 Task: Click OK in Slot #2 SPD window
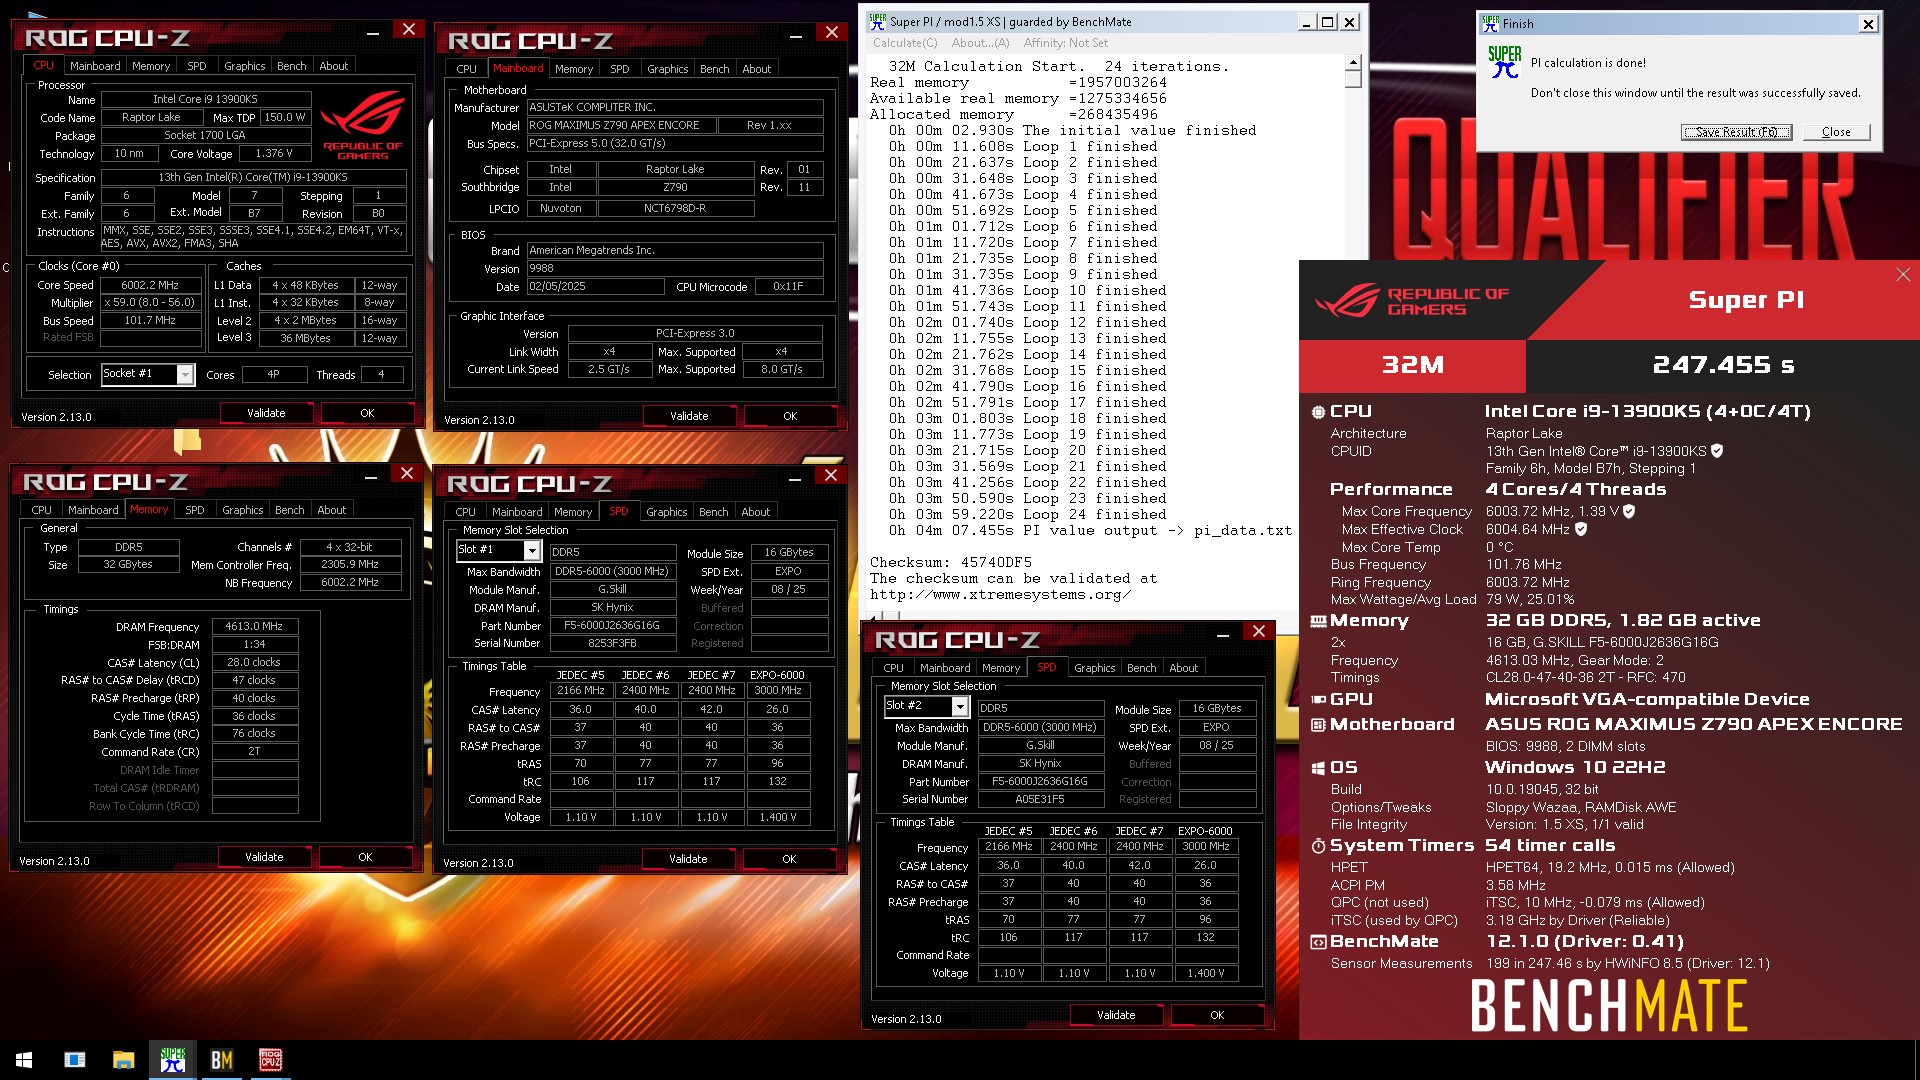[1217, 1015]
